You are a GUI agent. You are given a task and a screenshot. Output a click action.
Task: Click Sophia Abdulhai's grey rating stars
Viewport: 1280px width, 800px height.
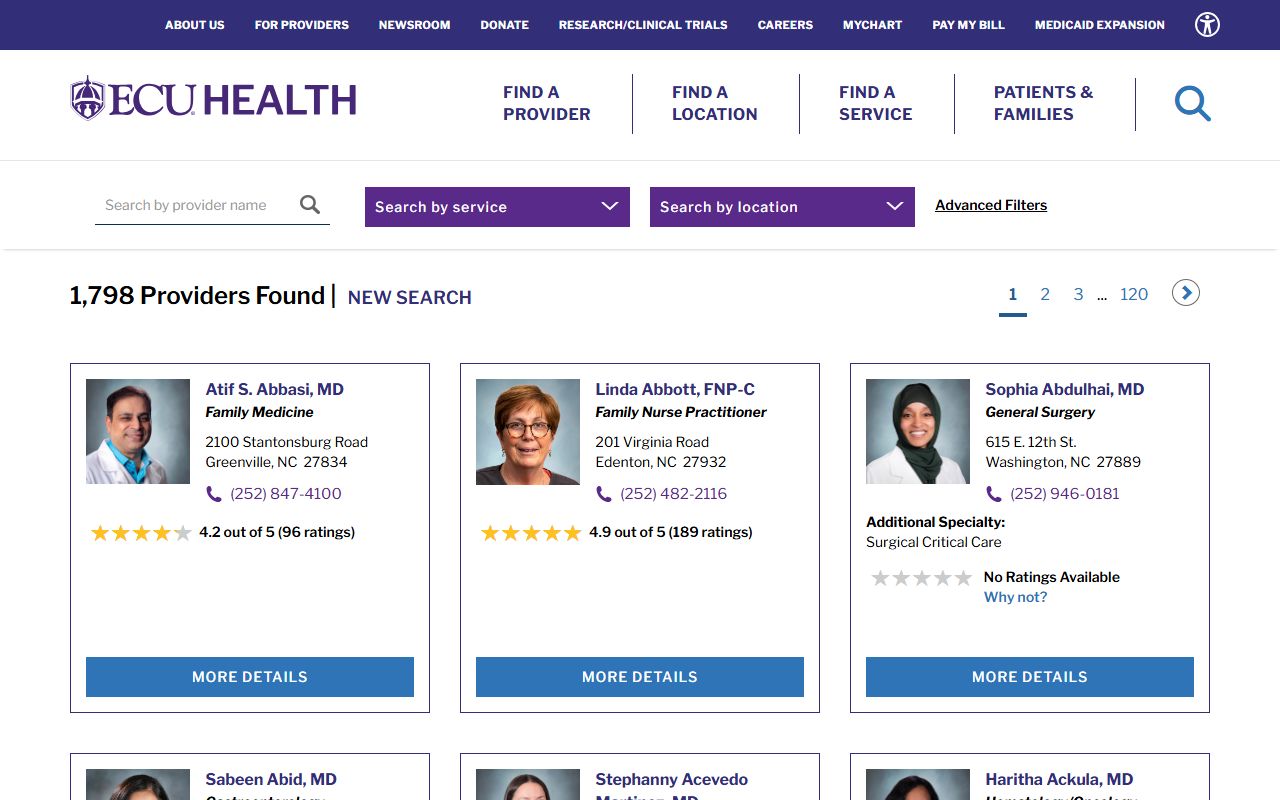coord(921,578)
